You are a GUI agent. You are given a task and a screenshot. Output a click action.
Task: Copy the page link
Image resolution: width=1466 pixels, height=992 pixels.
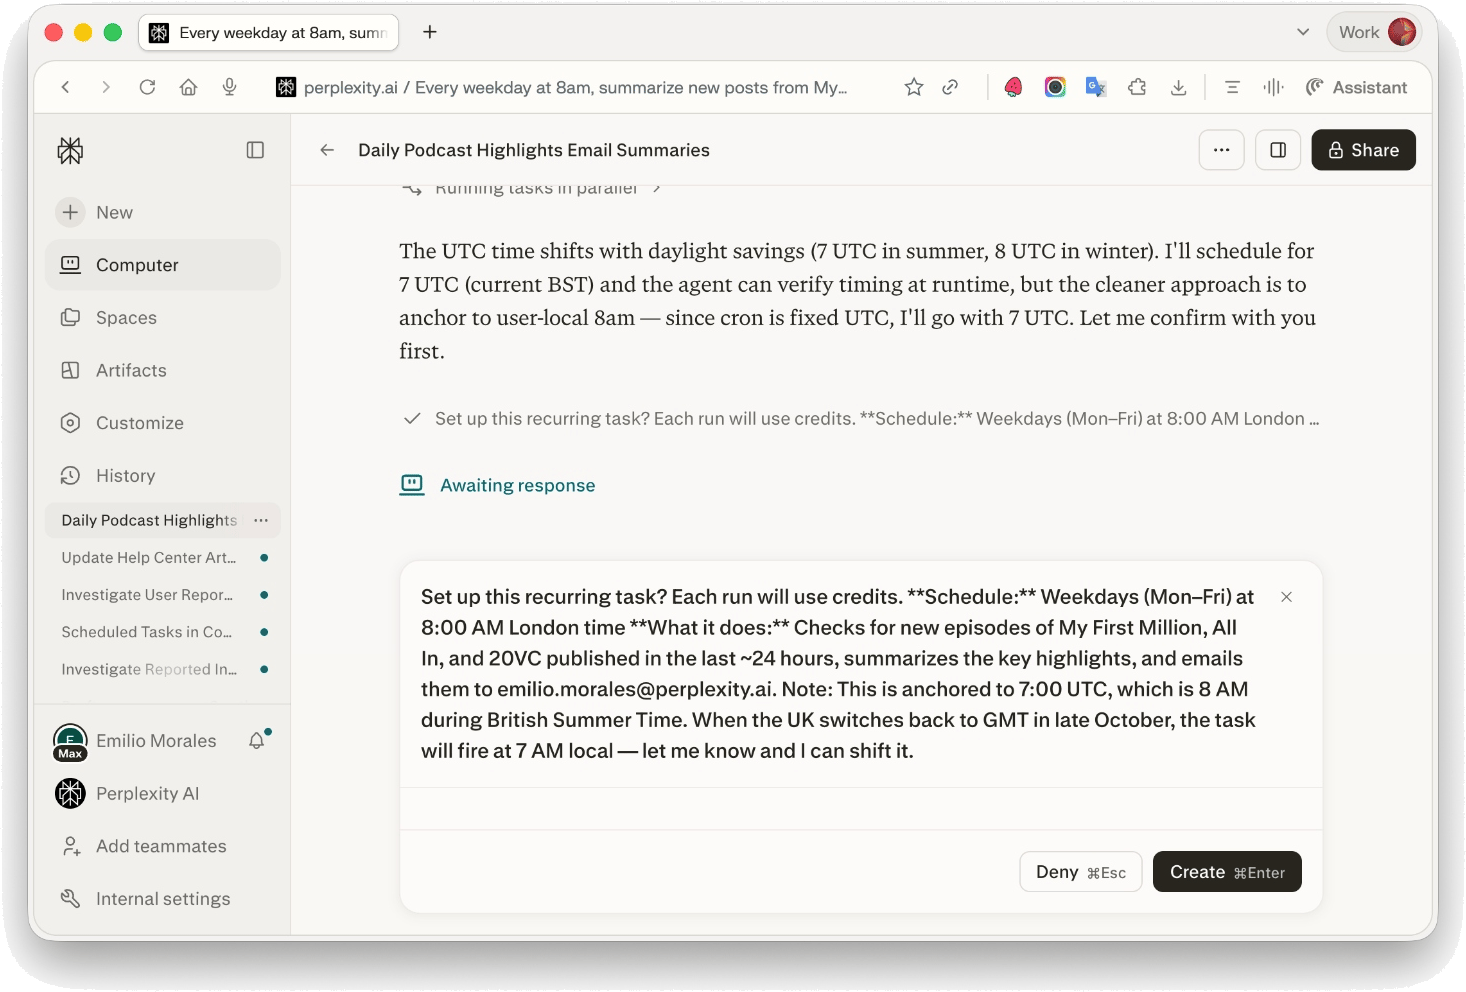click(950, 87)
